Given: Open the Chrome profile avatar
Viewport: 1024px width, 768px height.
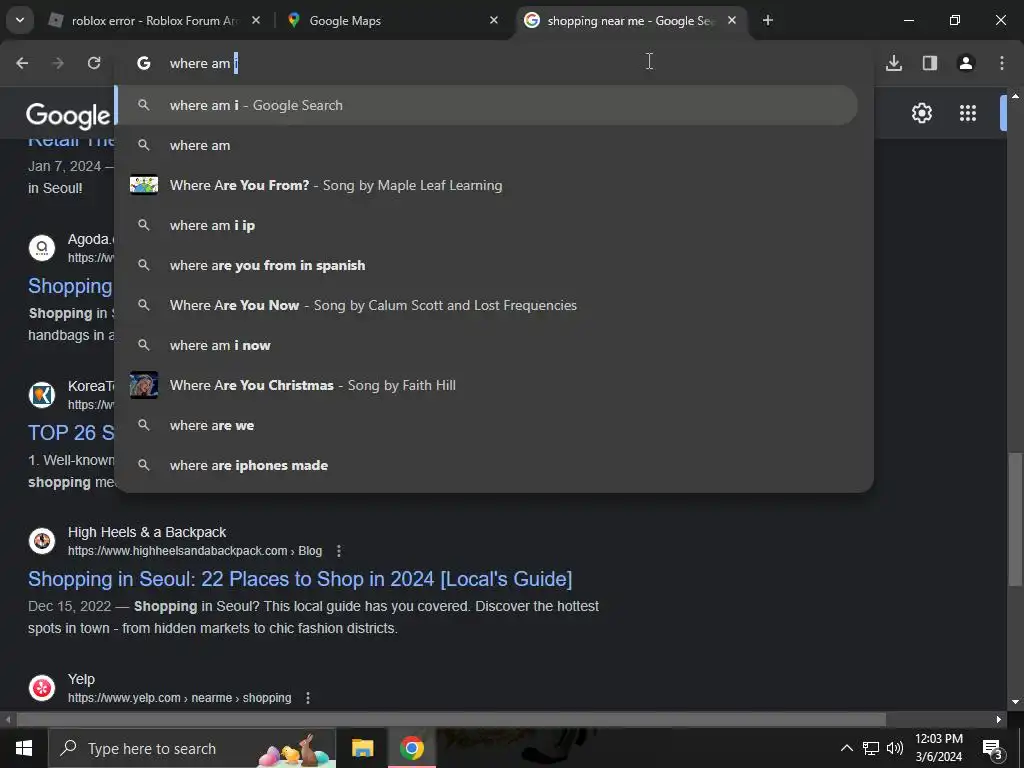Looking at the screenshot, I should click(x=966, y=63).
